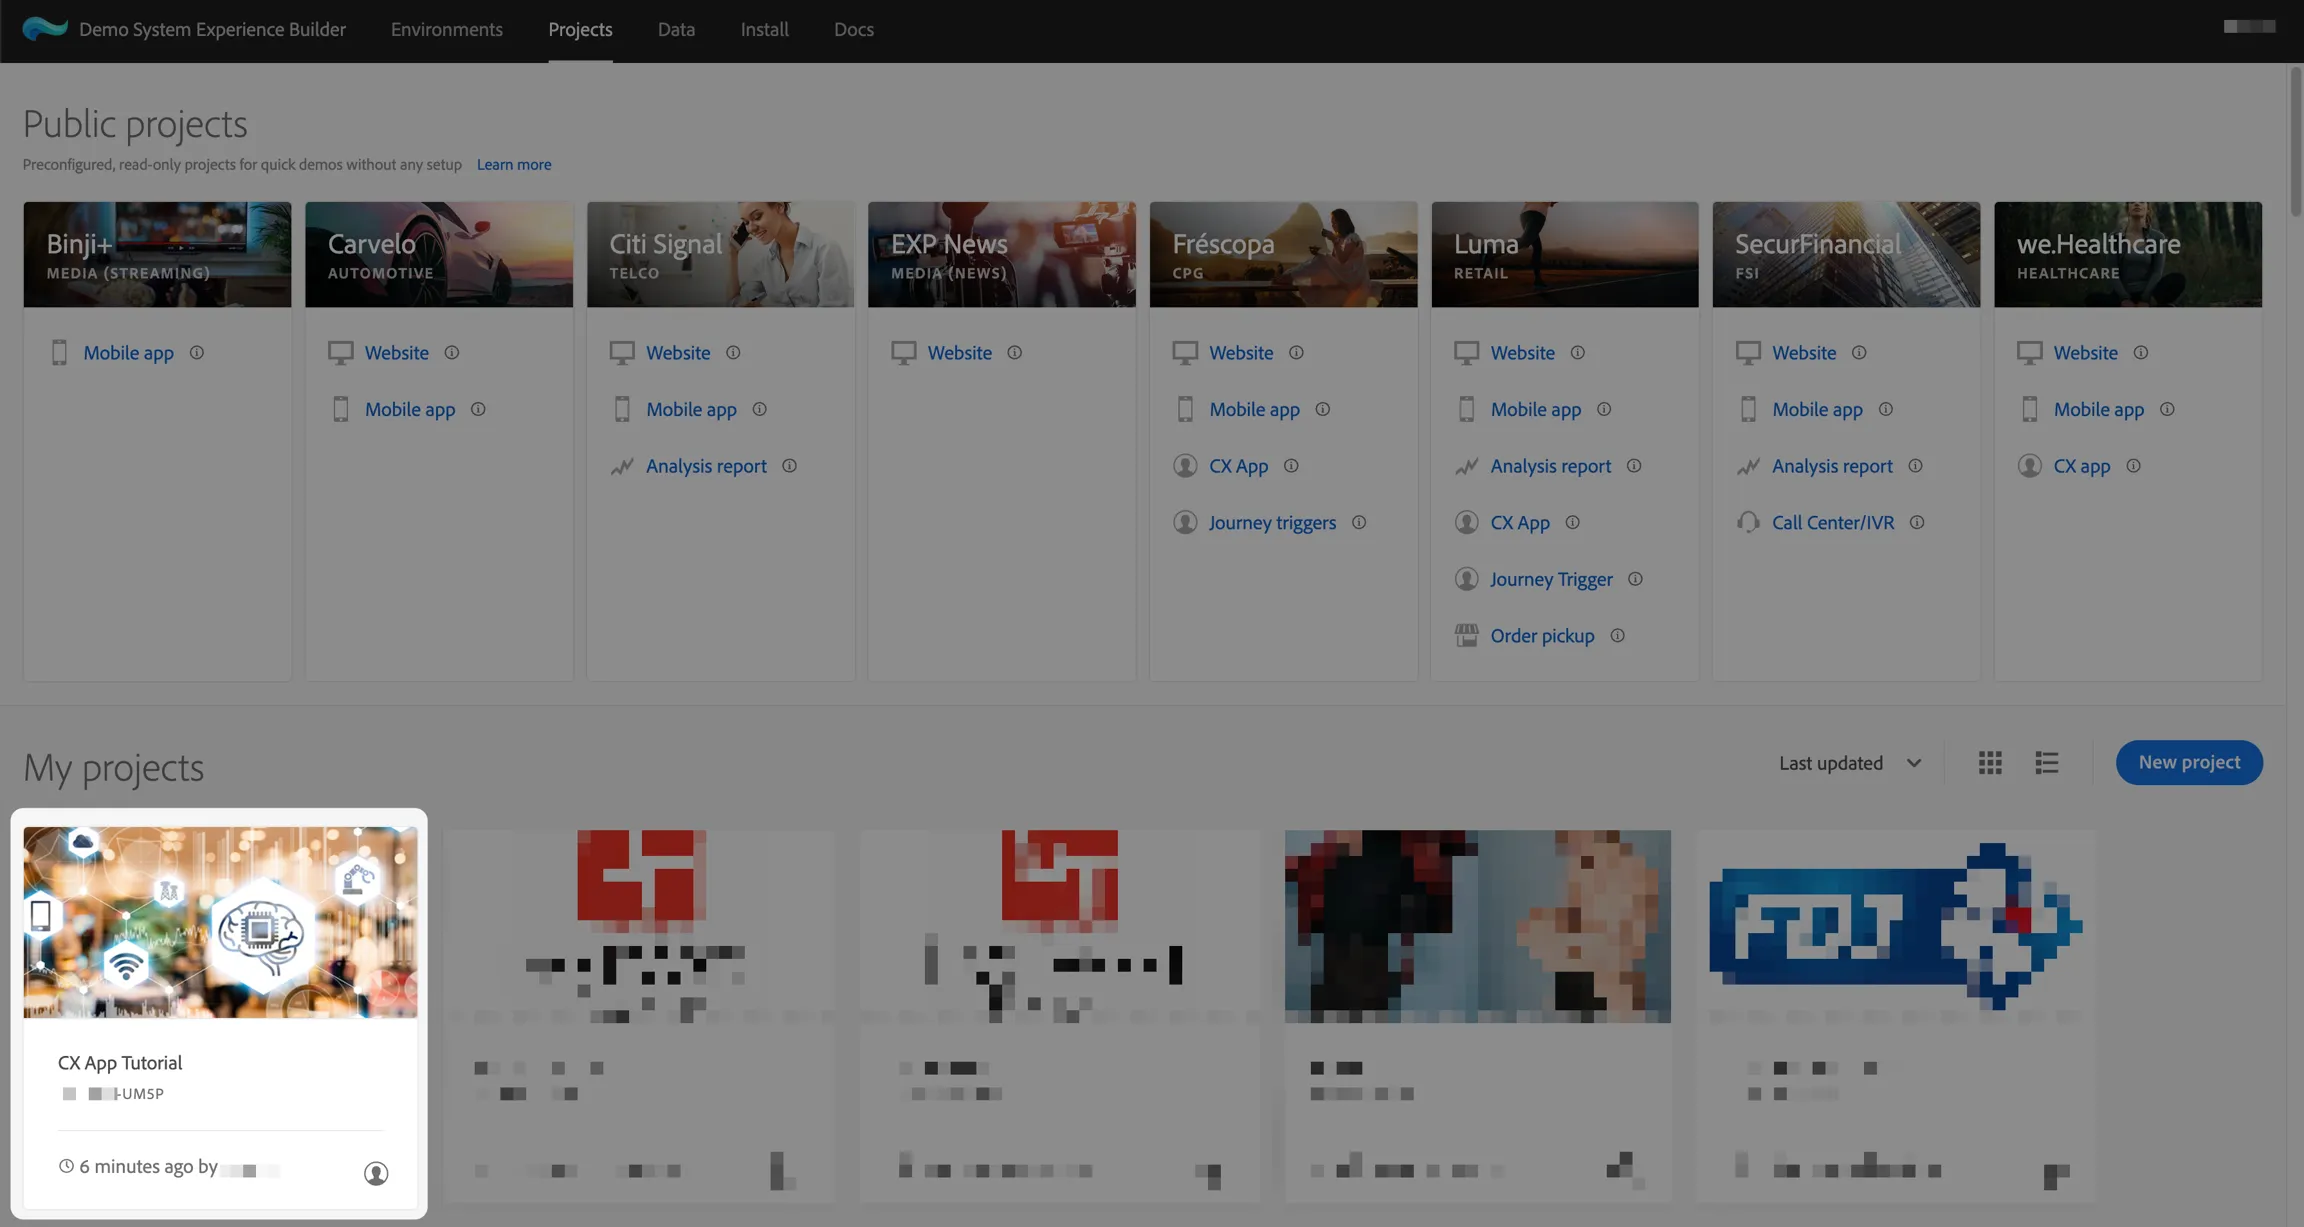Click info icon beside we.Healthcare CX app

2134,465
